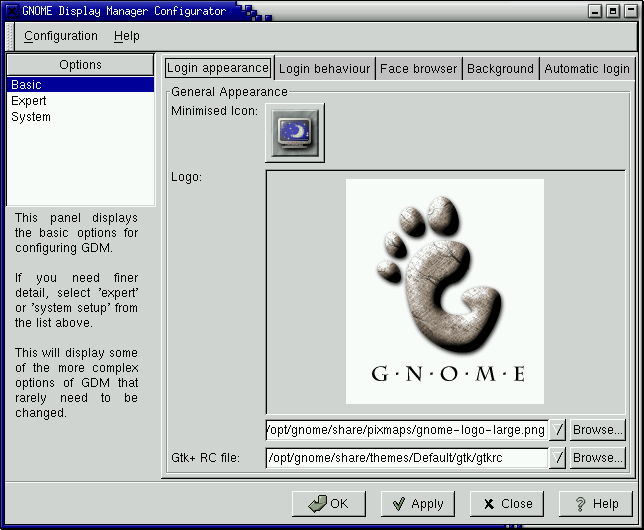Expand the Gtk+ RC file dropdown
644x530 pixels.
tap(557, 458)
